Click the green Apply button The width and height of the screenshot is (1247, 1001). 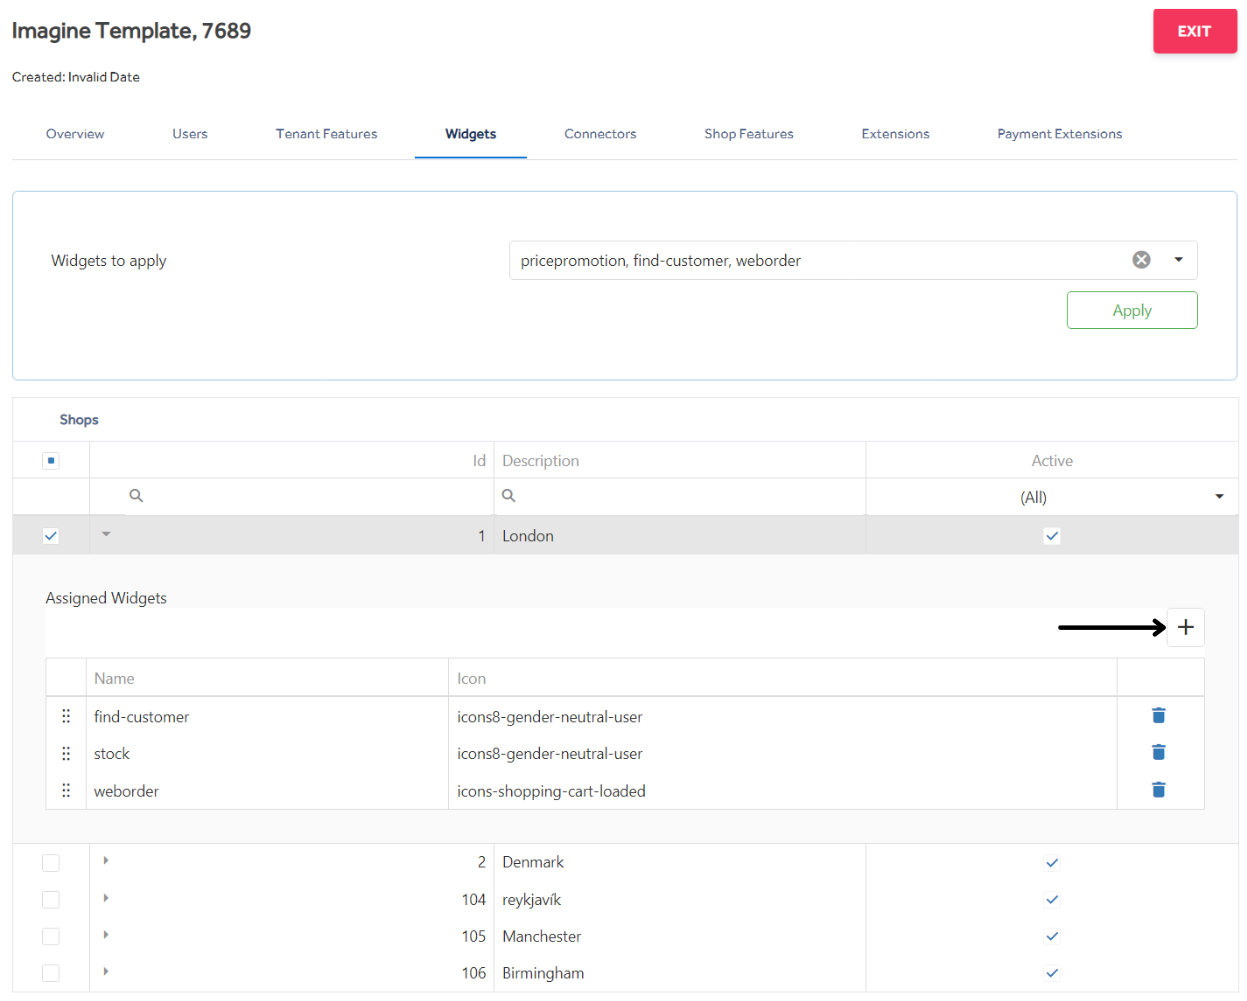[x=1132, y=310]
